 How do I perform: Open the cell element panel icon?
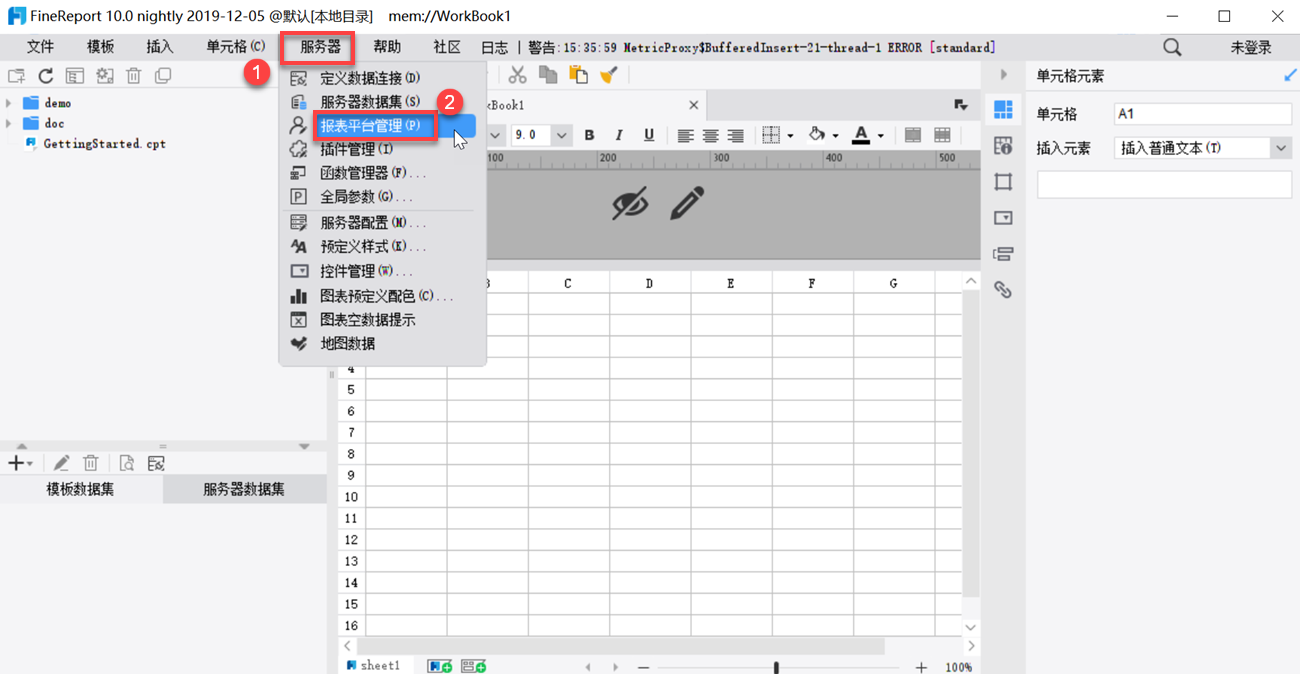click(x=1003, y=110)
